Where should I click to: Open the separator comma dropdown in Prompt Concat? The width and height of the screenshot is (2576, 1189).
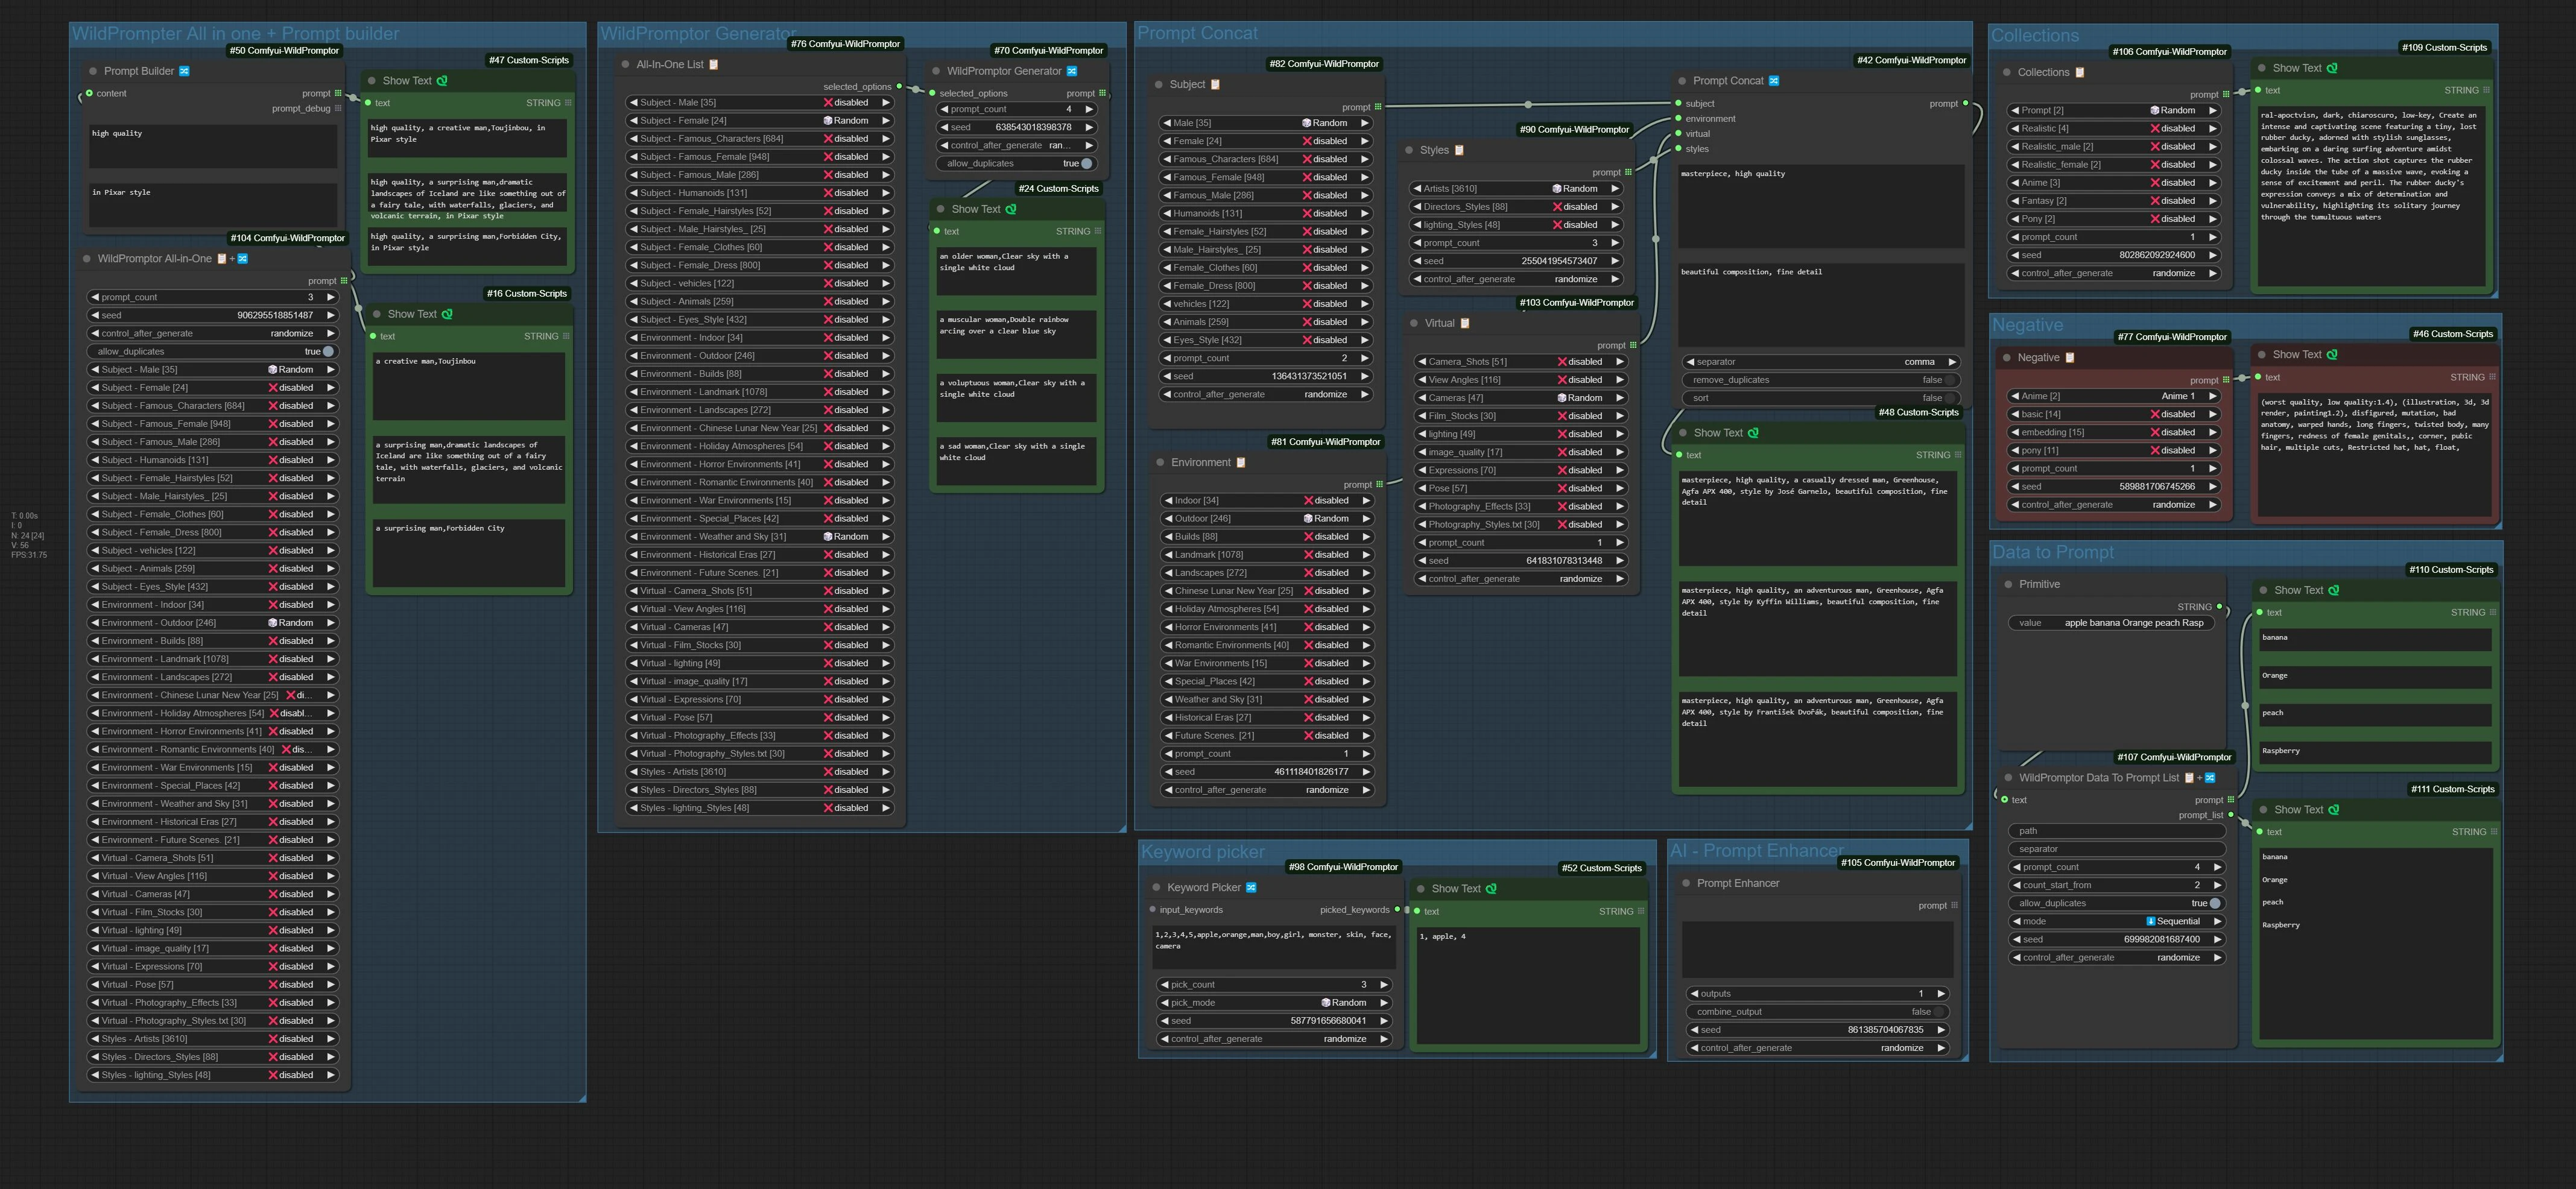point(1820,362)
